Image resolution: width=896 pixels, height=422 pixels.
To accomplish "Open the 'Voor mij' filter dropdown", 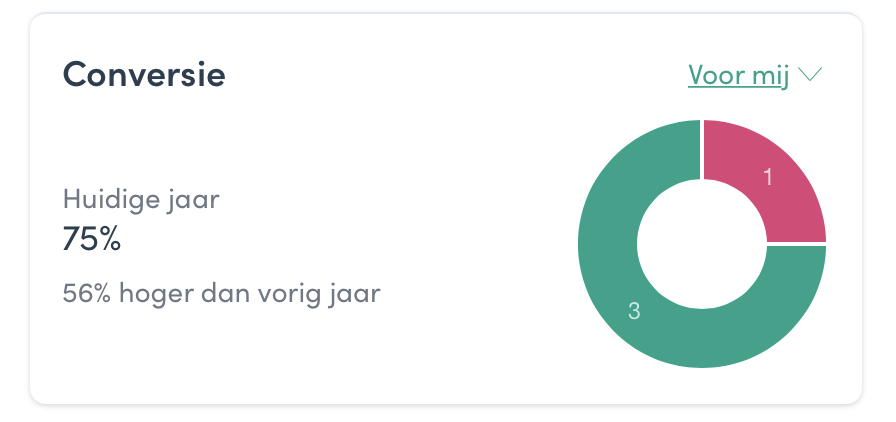I will (x=754, y=75).
